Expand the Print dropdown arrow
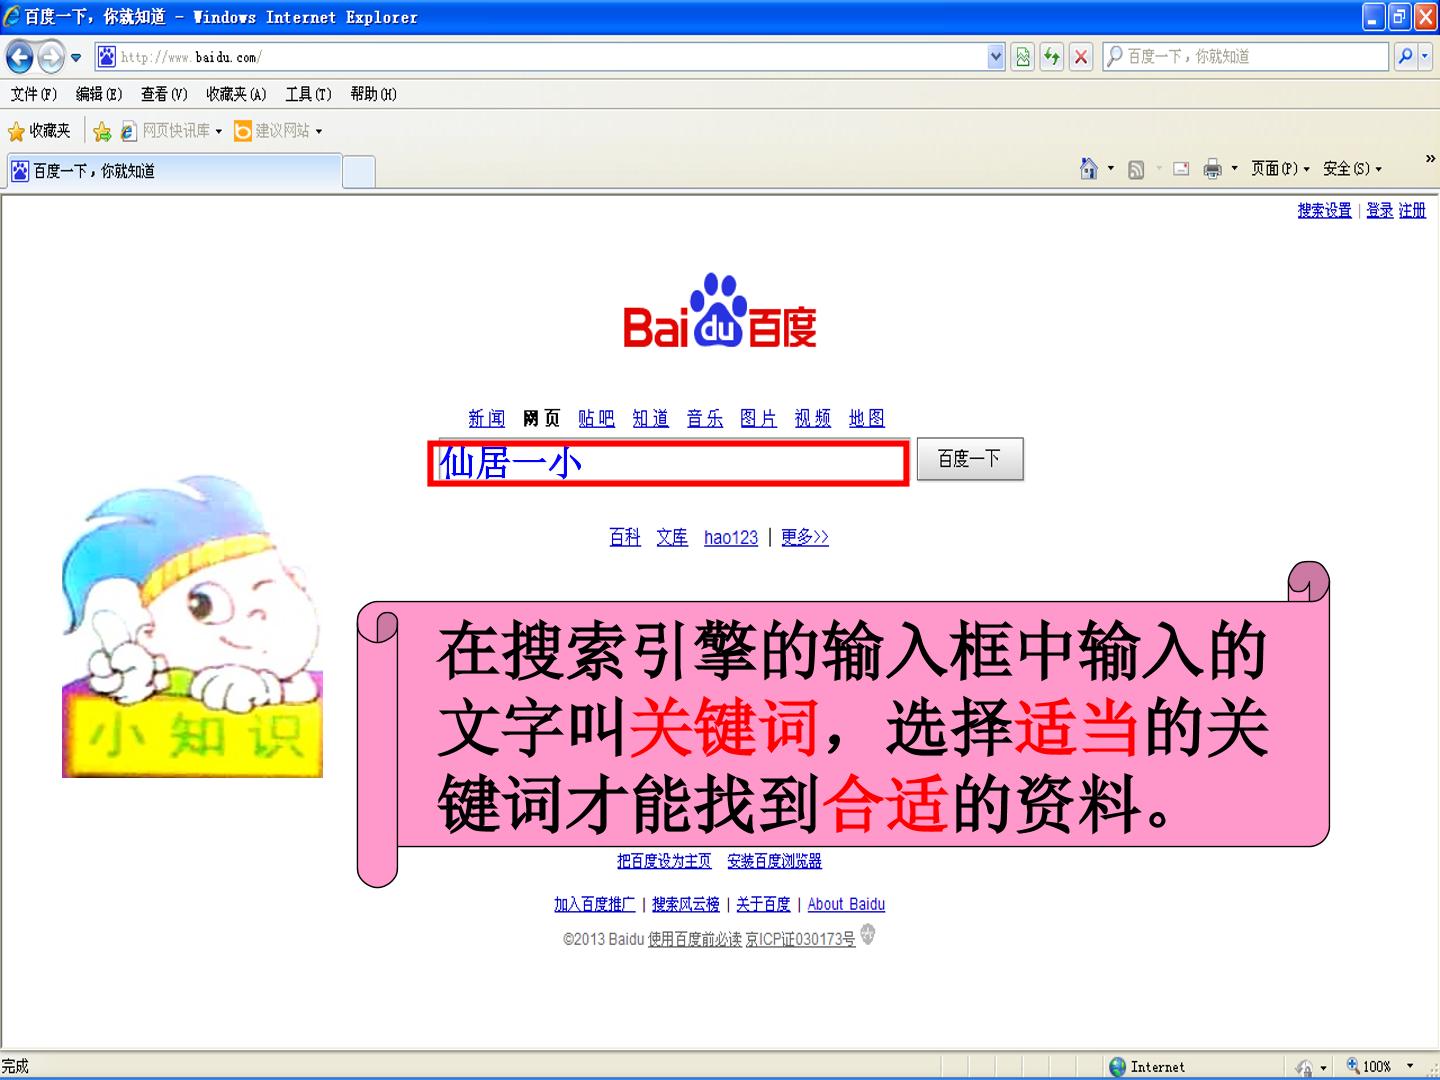Screen dimensions: 1440x1080 (x=1234, y=169)
